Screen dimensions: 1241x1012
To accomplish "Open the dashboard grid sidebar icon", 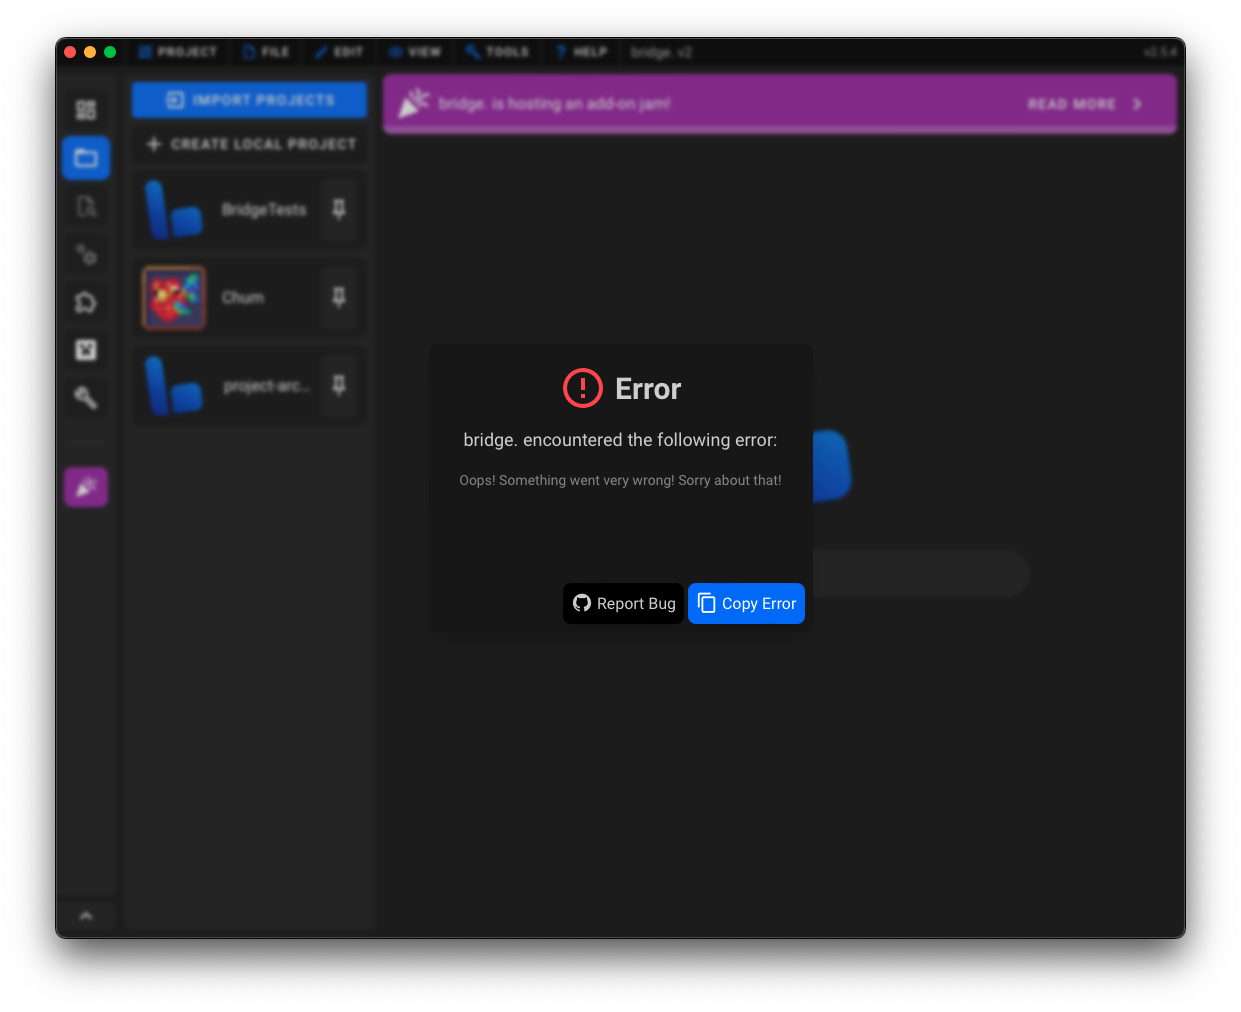I will (86, 109).
